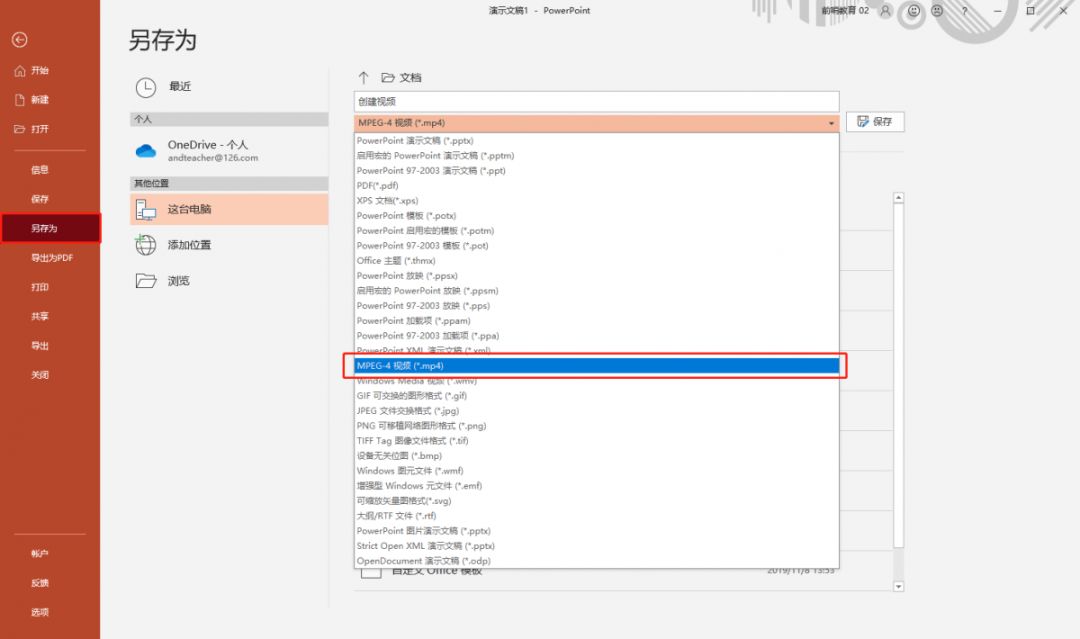1080x639 pixels.
Task: Choose XPS 文档(*.xps) format
Action: click(596, 201)
